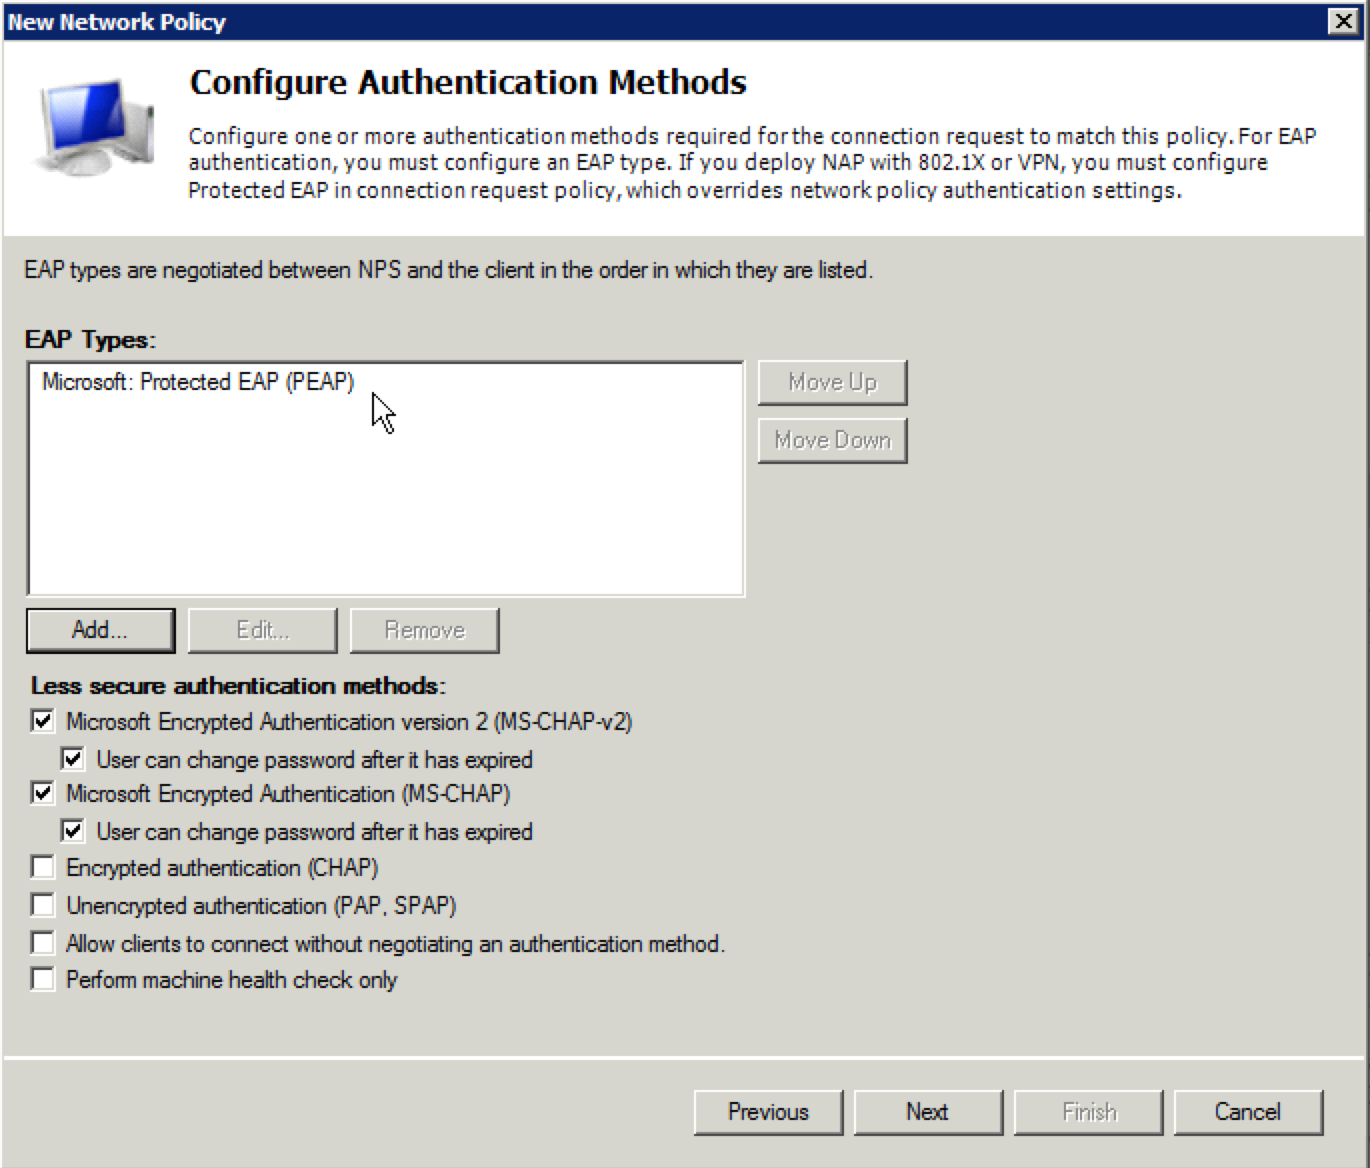The width and height of the screenshot is (1370, 1168).
Task: Toggle password change option under MS-CHAP-v2
Action: pyautogui.click(x=73, y=759)
